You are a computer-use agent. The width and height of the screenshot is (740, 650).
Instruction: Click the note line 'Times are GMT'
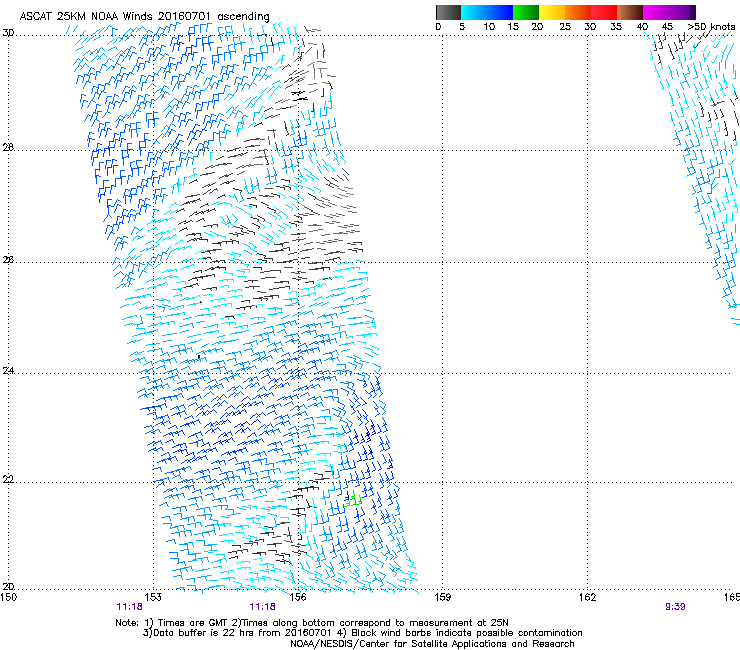[x=193, y=623]
